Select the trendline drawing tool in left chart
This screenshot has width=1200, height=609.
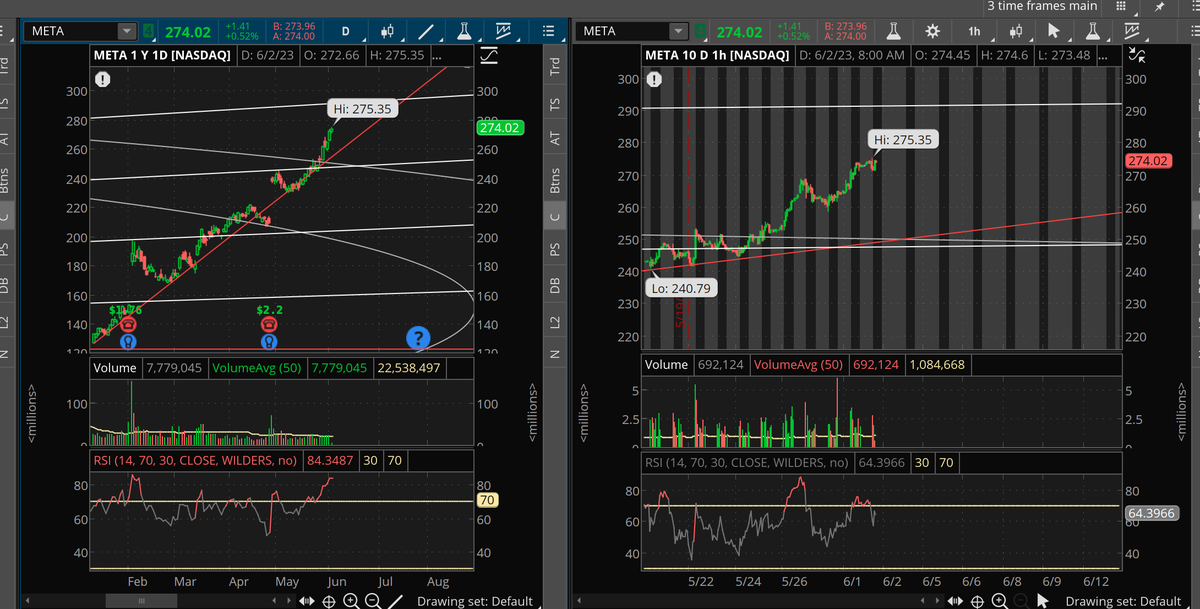click(427, 31)
